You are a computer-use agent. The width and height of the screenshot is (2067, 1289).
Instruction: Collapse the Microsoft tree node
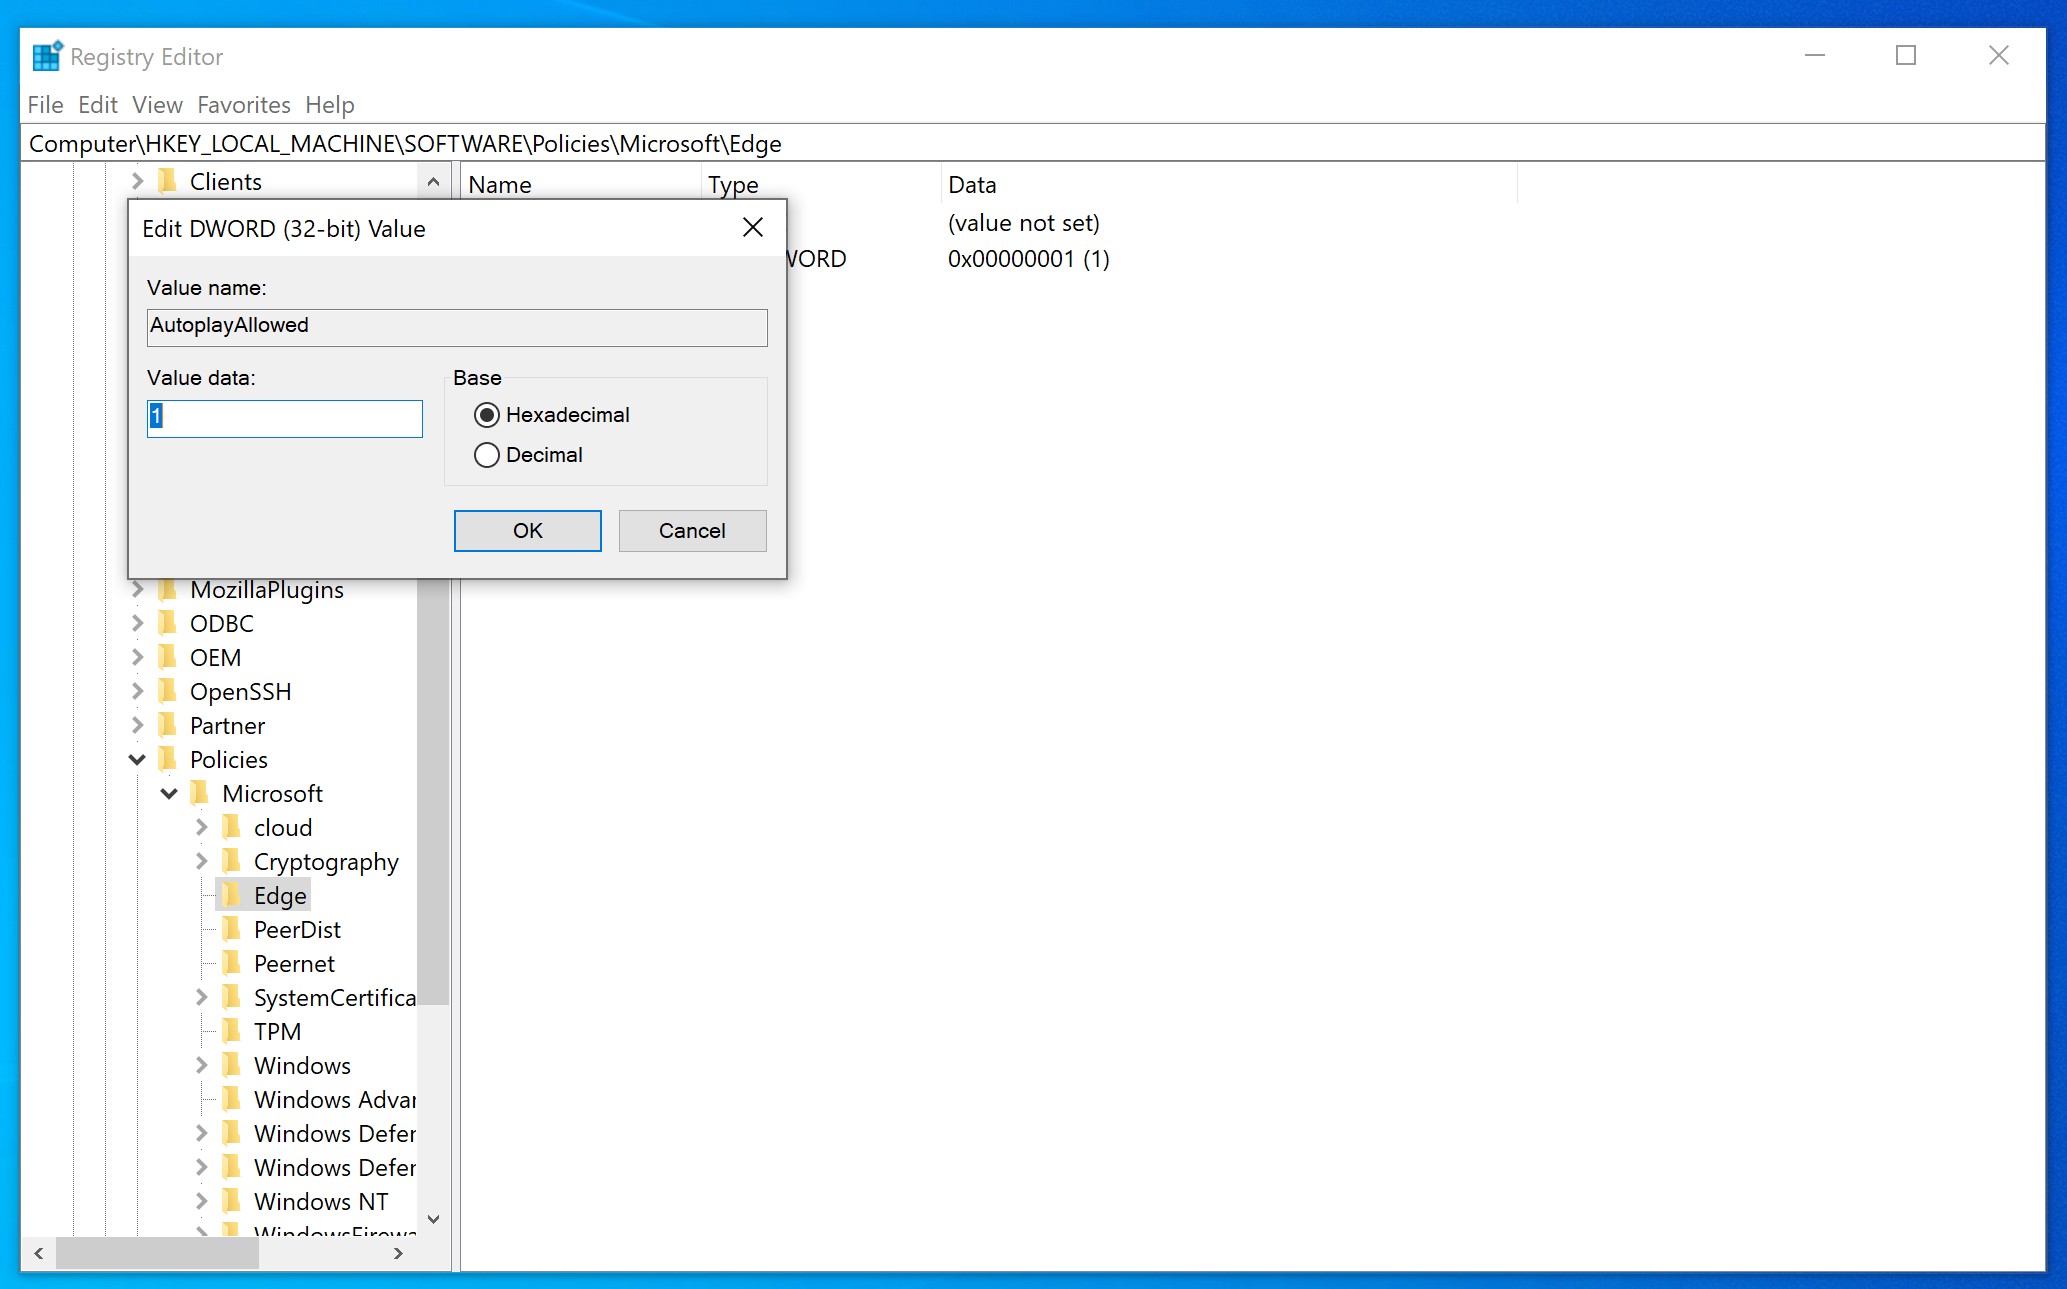tap(170, 794)
